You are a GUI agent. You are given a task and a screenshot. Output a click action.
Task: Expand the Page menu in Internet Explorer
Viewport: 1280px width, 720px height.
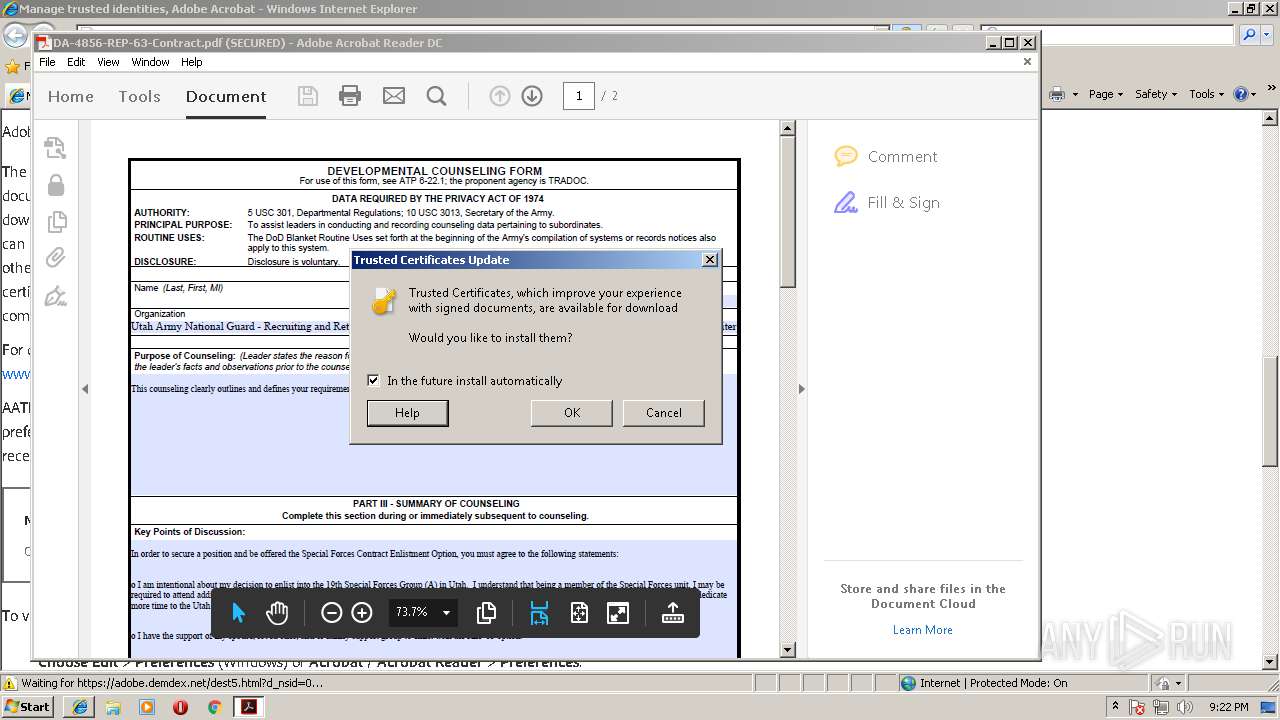[1106, 94]
